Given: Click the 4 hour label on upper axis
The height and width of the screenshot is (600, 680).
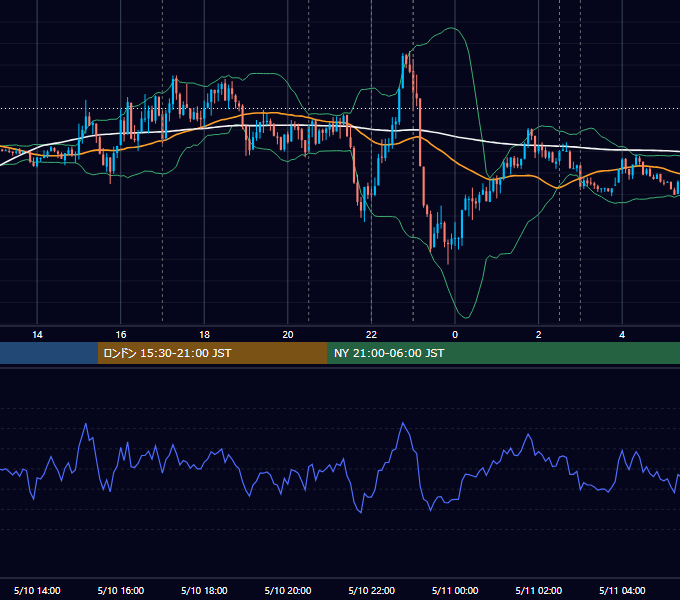Looking at the screenshot, I should [622, 335].
